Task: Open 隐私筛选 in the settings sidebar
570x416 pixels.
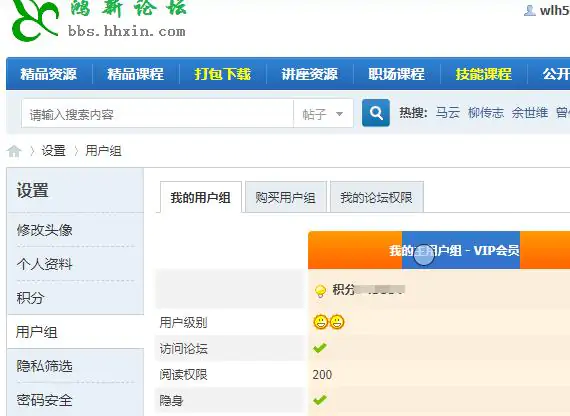Action: pos(44,366)
